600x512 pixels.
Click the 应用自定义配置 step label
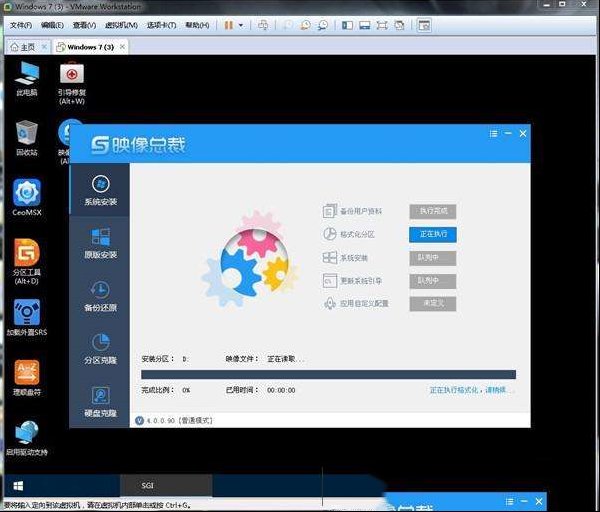pos(364,304)
